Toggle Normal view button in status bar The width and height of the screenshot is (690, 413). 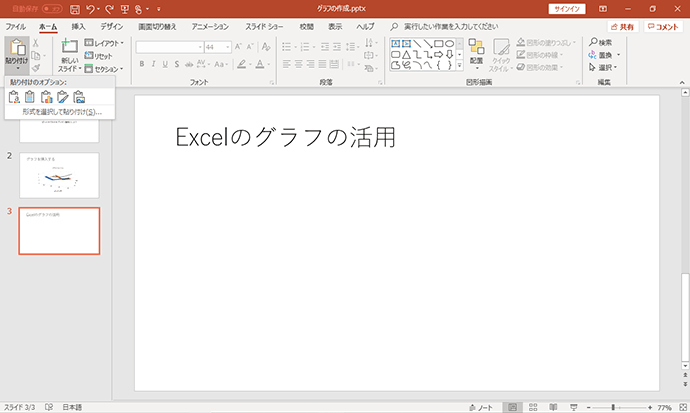pyautogui.click(x=512, y=407)
